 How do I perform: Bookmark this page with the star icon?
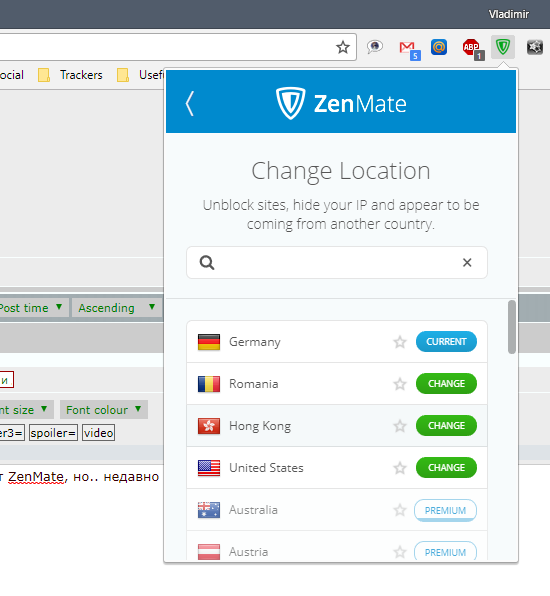[x=343, y=48]
